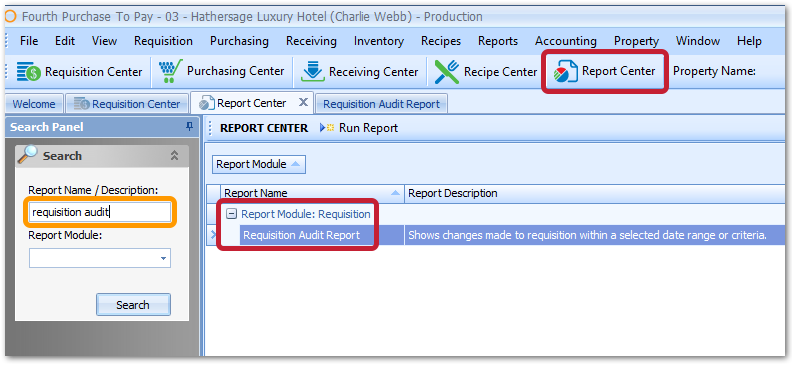Image resolution: width=792 pixels, height=365 pixels.
Task: Open Report Center pie chart icon
Action: [x=565, y=72]
